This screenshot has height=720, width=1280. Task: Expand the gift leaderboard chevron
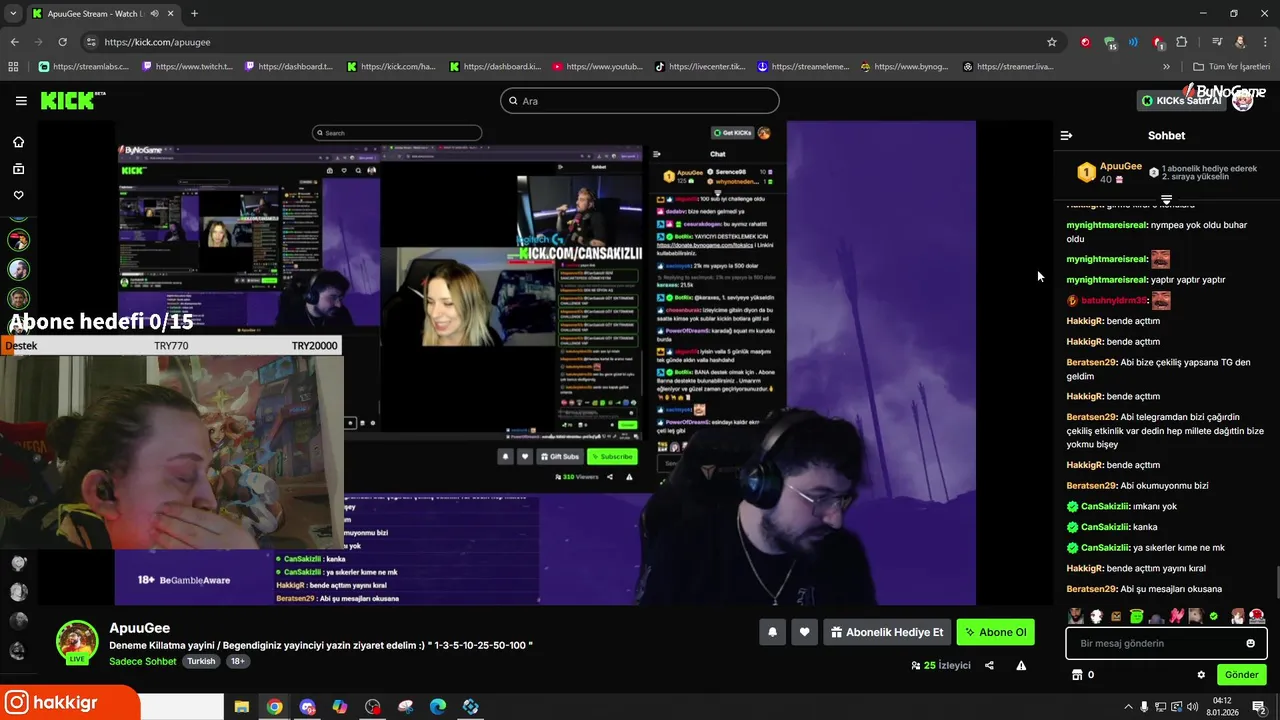1166,199
